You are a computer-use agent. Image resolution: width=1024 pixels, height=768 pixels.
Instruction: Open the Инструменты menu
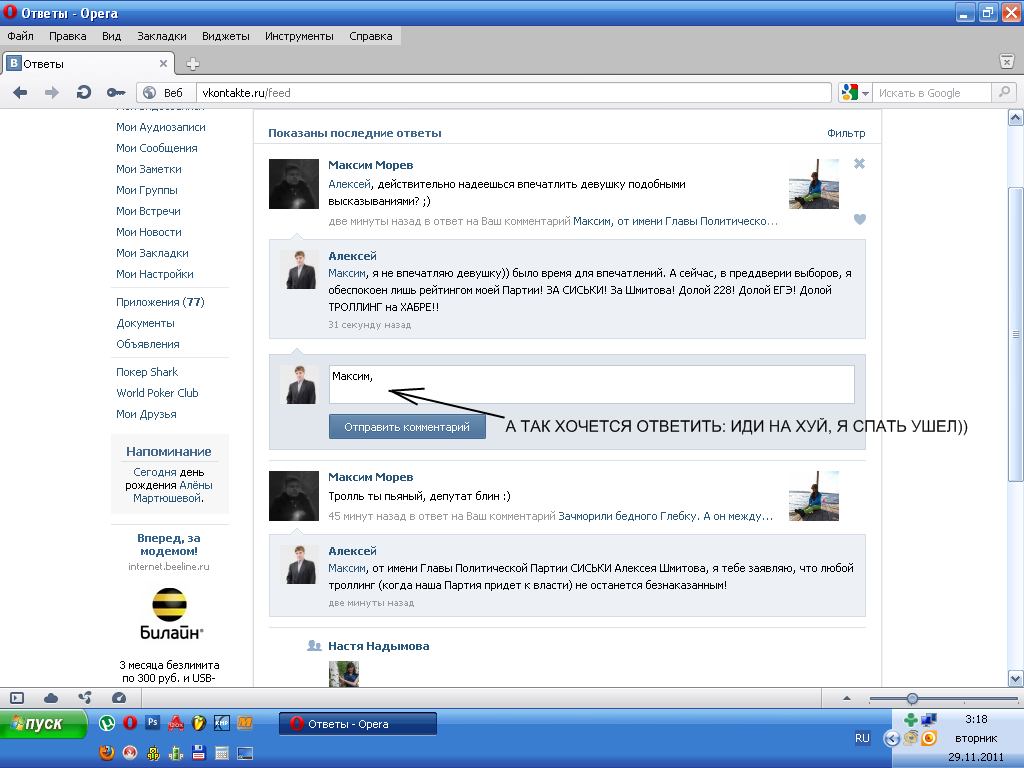299,36
